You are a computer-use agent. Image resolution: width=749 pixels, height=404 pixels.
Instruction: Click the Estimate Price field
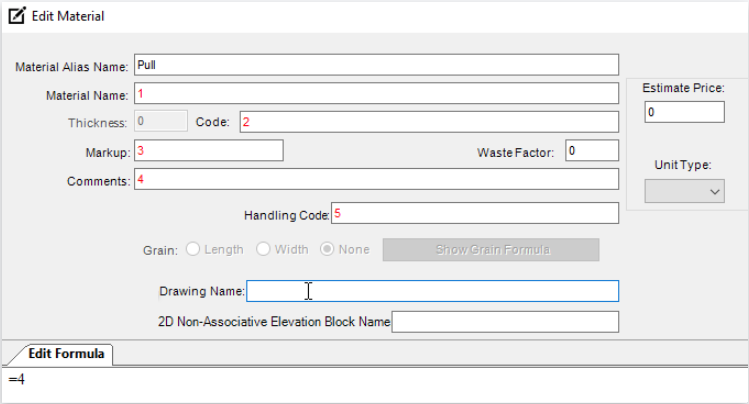click(x=684, y=112)
